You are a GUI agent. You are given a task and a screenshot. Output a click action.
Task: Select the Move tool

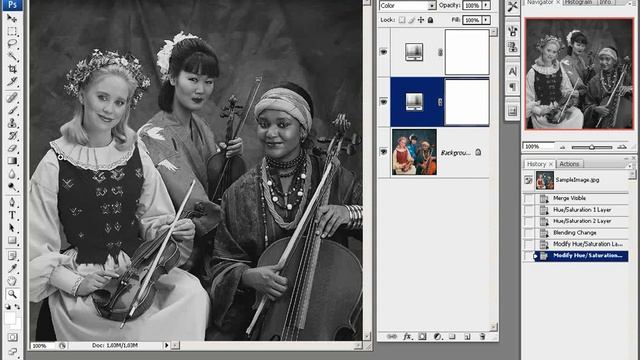12,18
